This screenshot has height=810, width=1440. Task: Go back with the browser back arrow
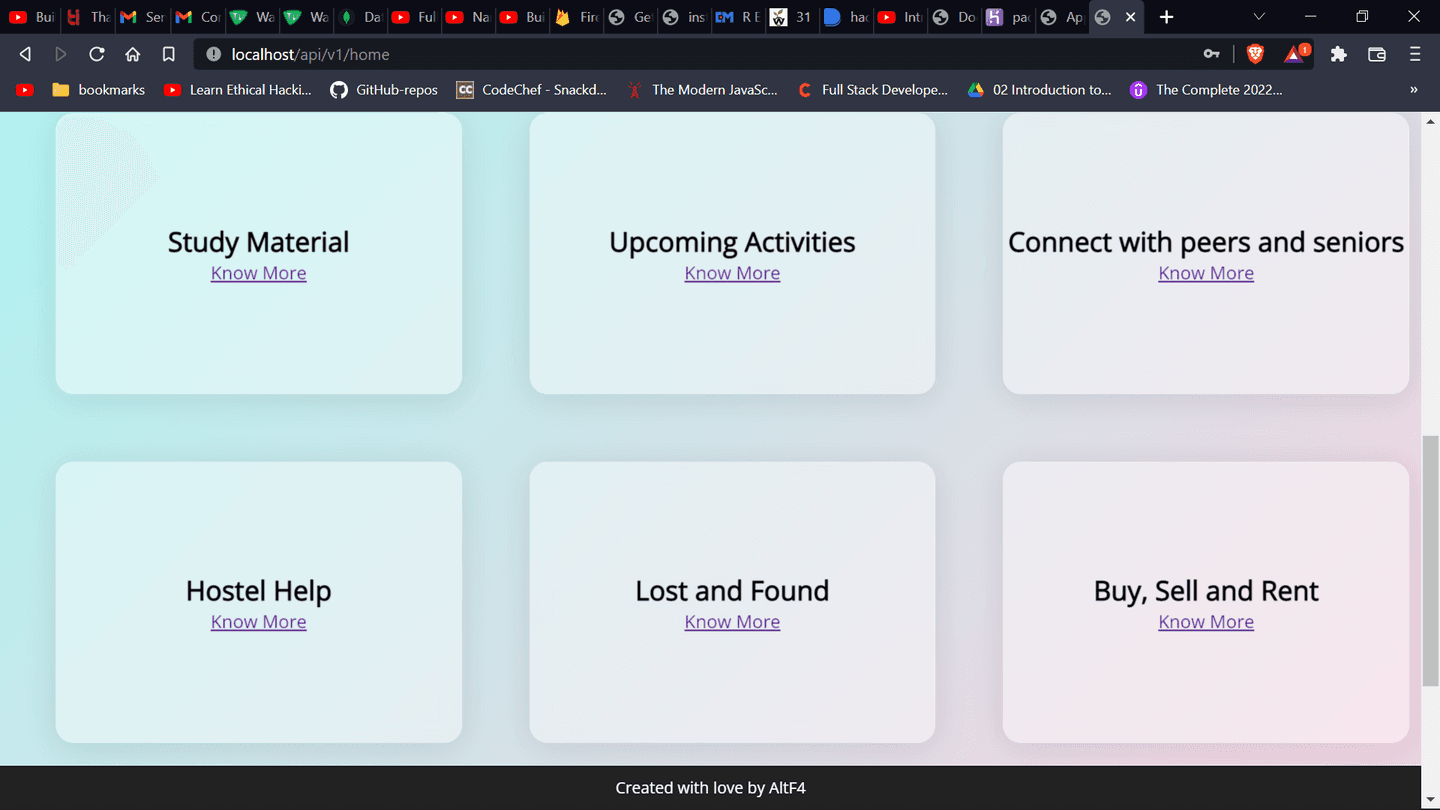coord(26,54)
